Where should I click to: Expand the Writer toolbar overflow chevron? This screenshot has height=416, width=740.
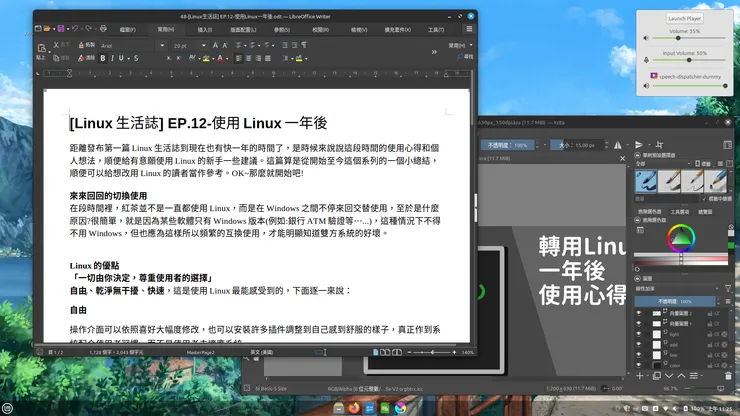click(x=434, y=52)
